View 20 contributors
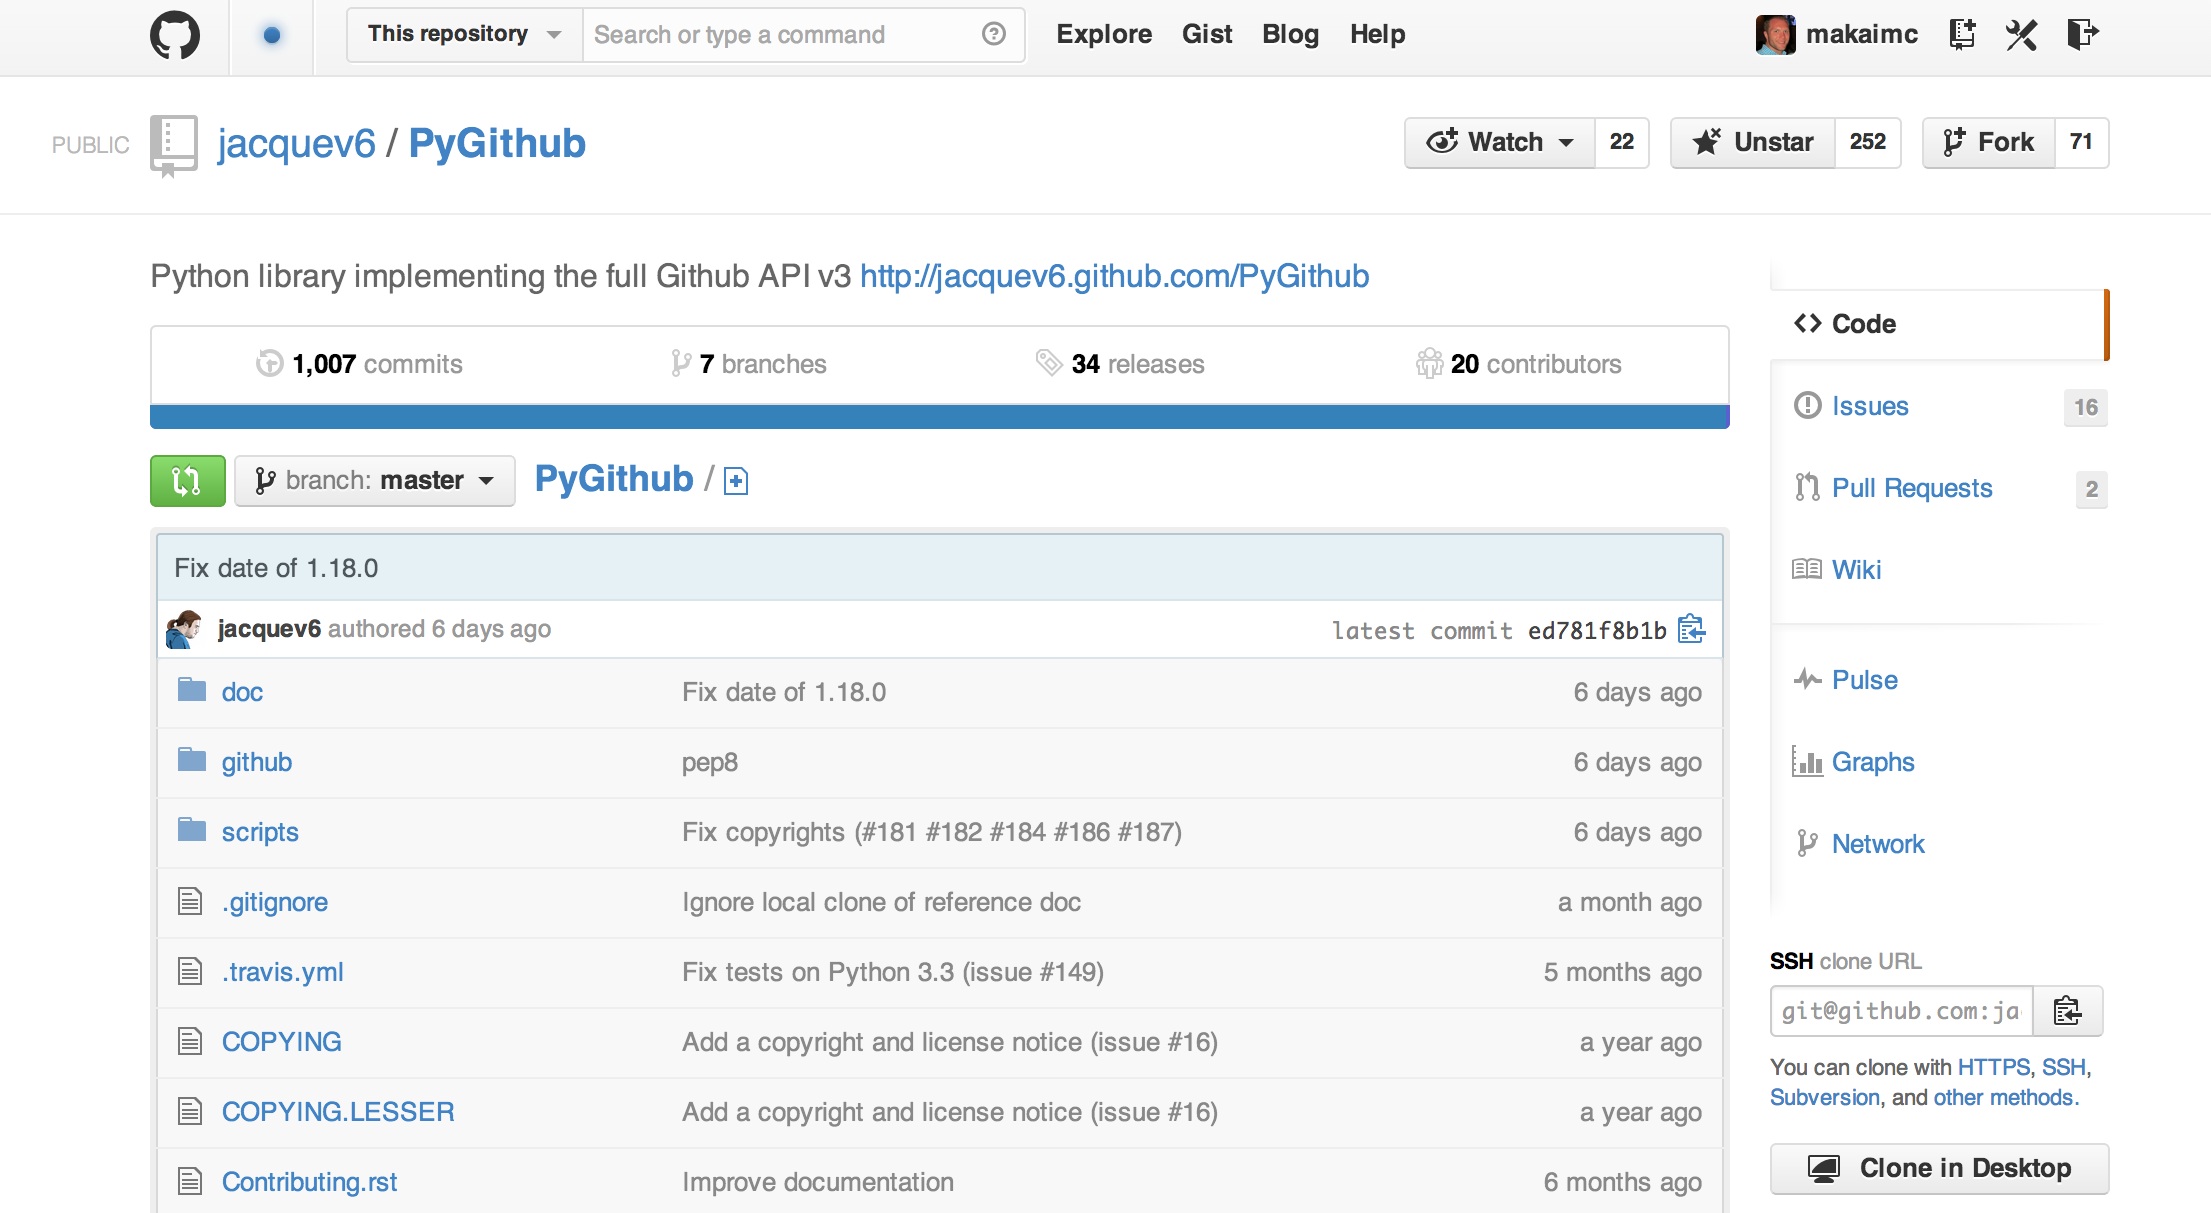The height and width of the screenshot is (1213, 2211). point(1519,364)
